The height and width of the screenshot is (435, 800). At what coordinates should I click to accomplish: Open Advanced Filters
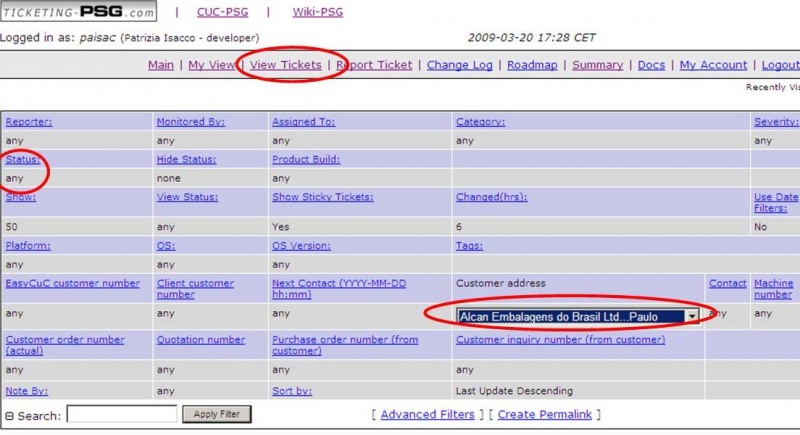click(428, 415)
